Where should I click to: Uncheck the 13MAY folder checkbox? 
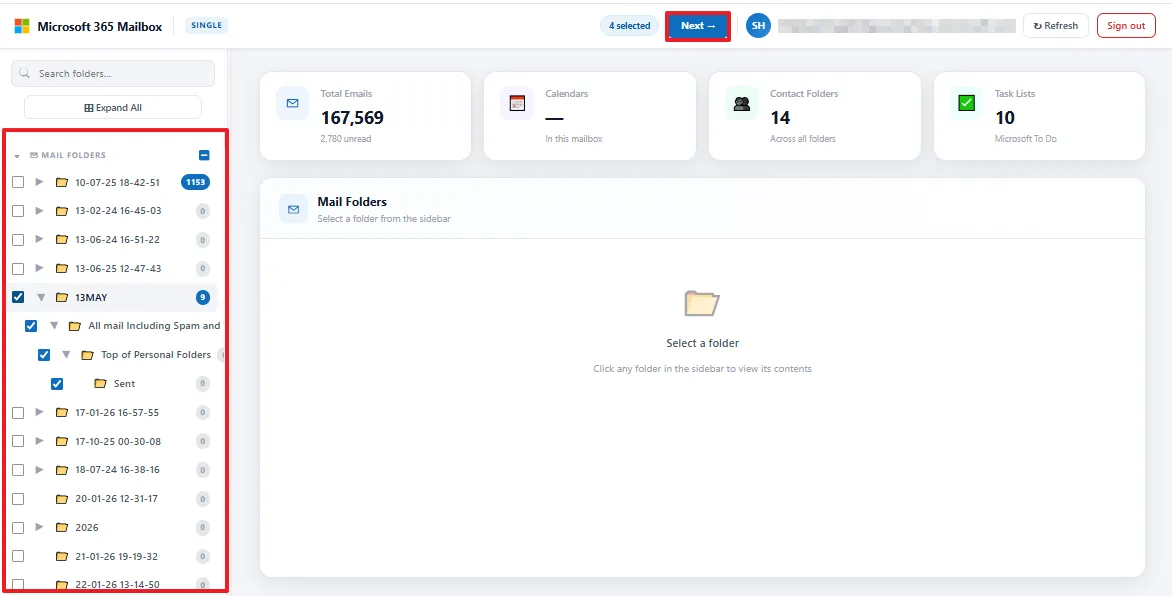(x=18, y=298)
